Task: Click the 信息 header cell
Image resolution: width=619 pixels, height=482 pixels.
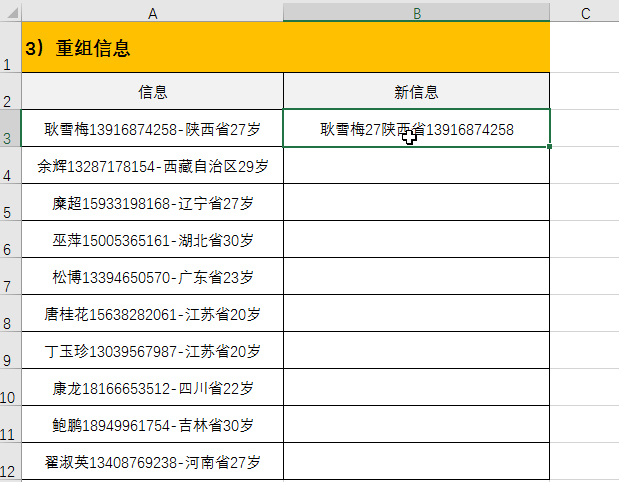Action: tap(152, 91)
